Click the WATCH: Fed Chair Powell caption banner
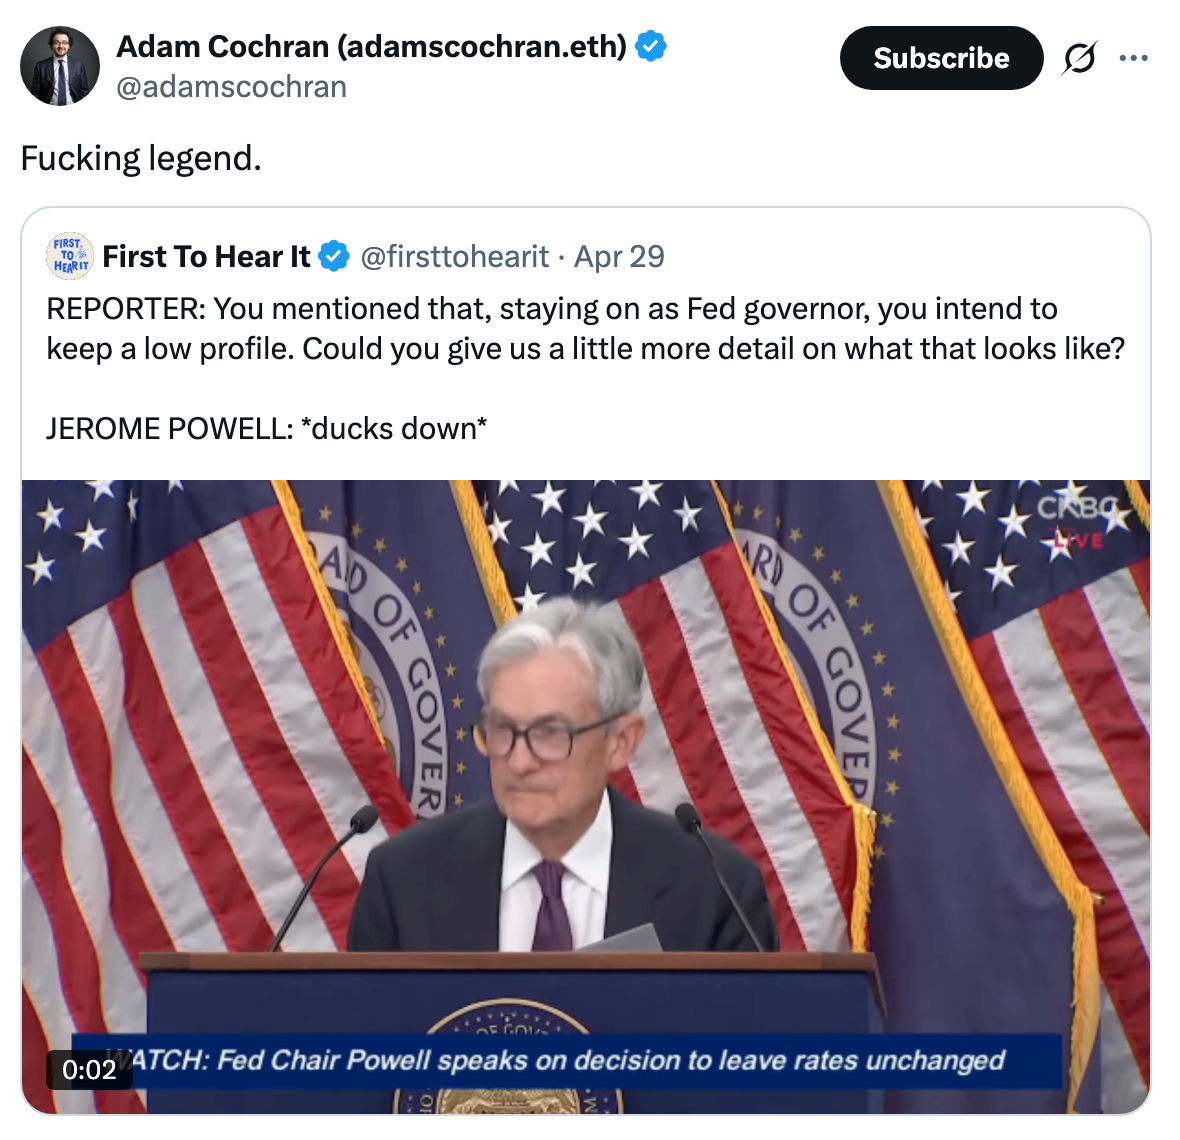Image resolution: width=1180 pixels, height=1140 pixels. (x=566, y=1060)
